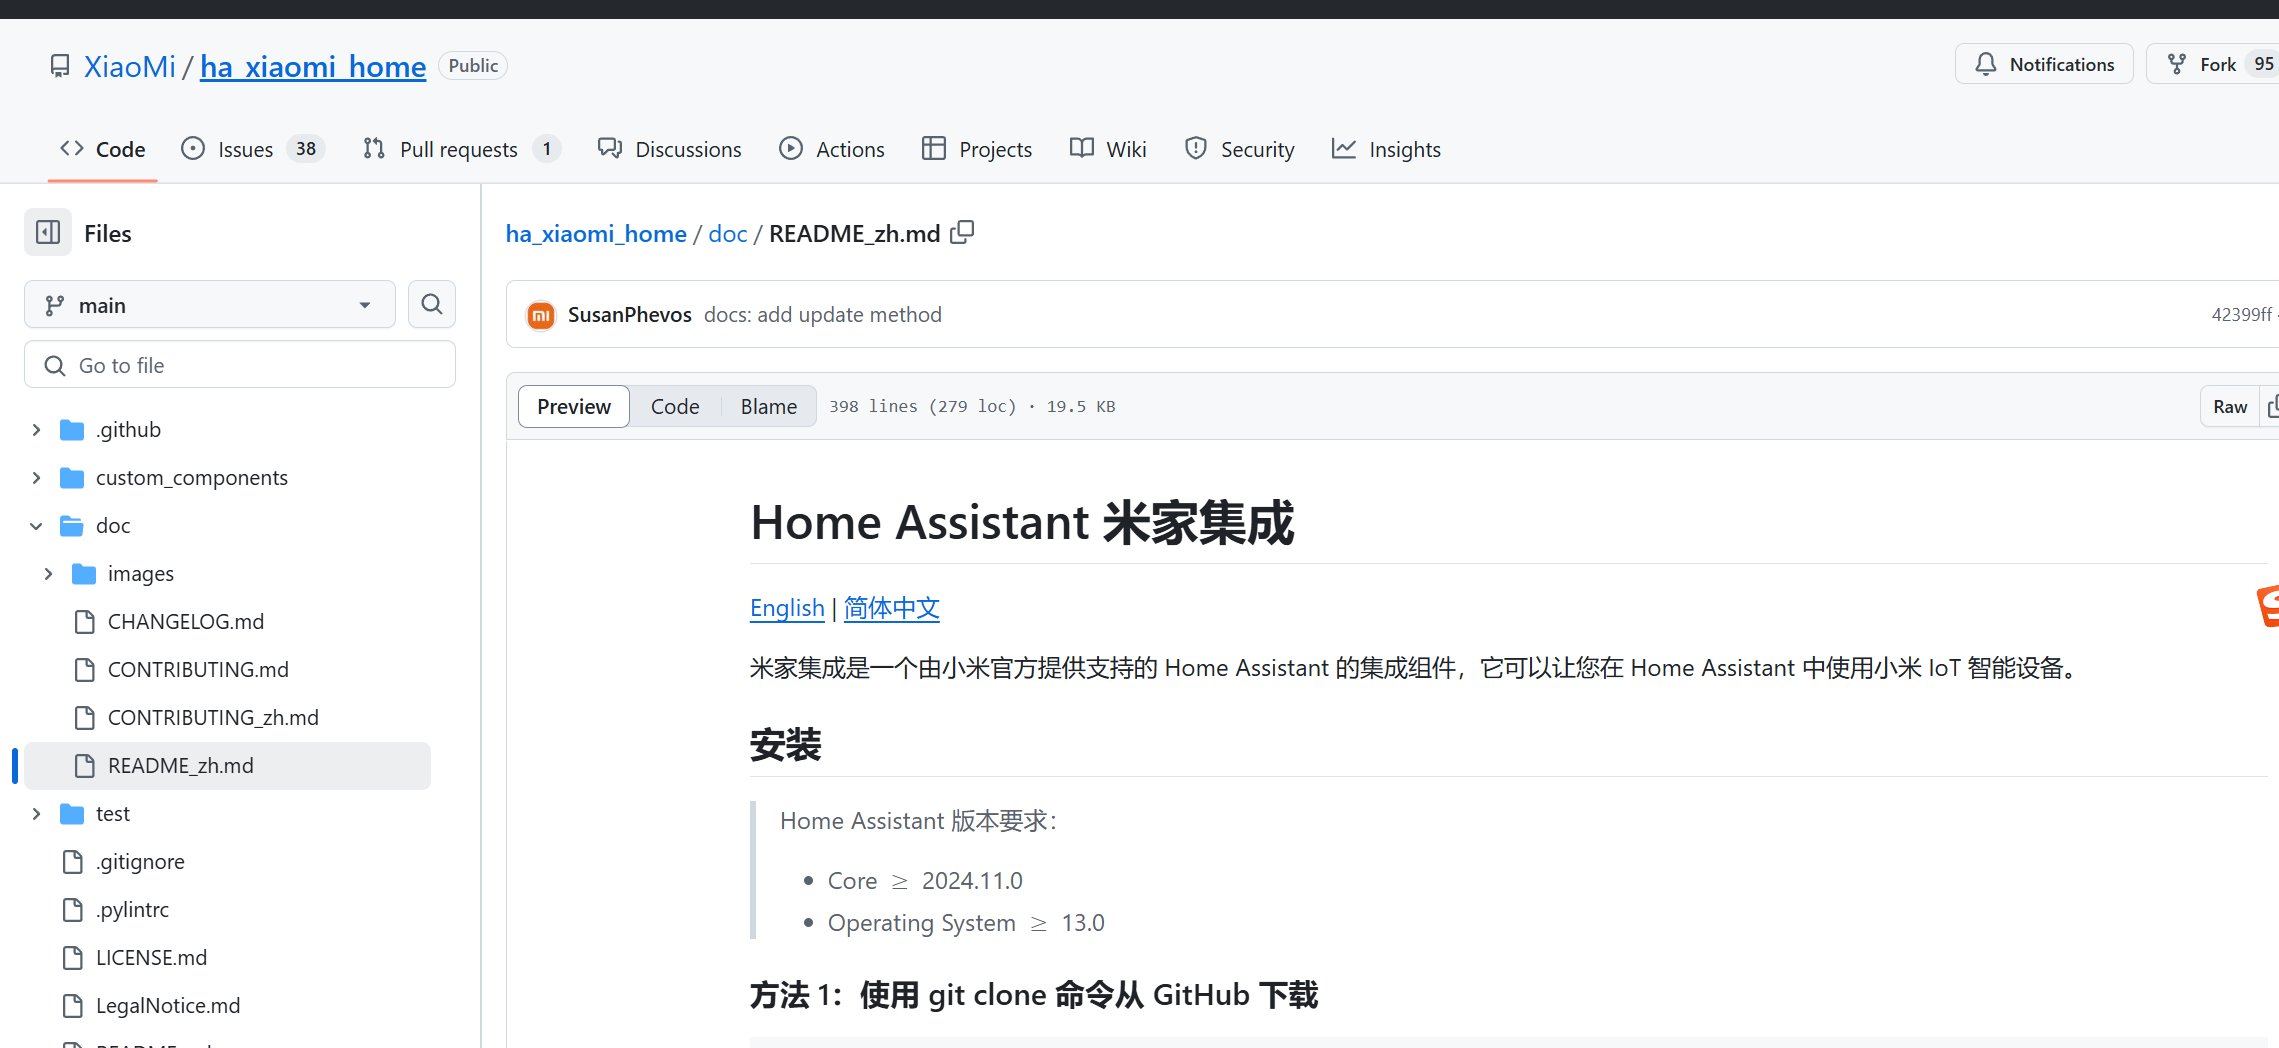This screenshot has width=2279, height=1048.
Task: Switch to the Blame file view
Action: pyautogui.click(x=769, y=407)
